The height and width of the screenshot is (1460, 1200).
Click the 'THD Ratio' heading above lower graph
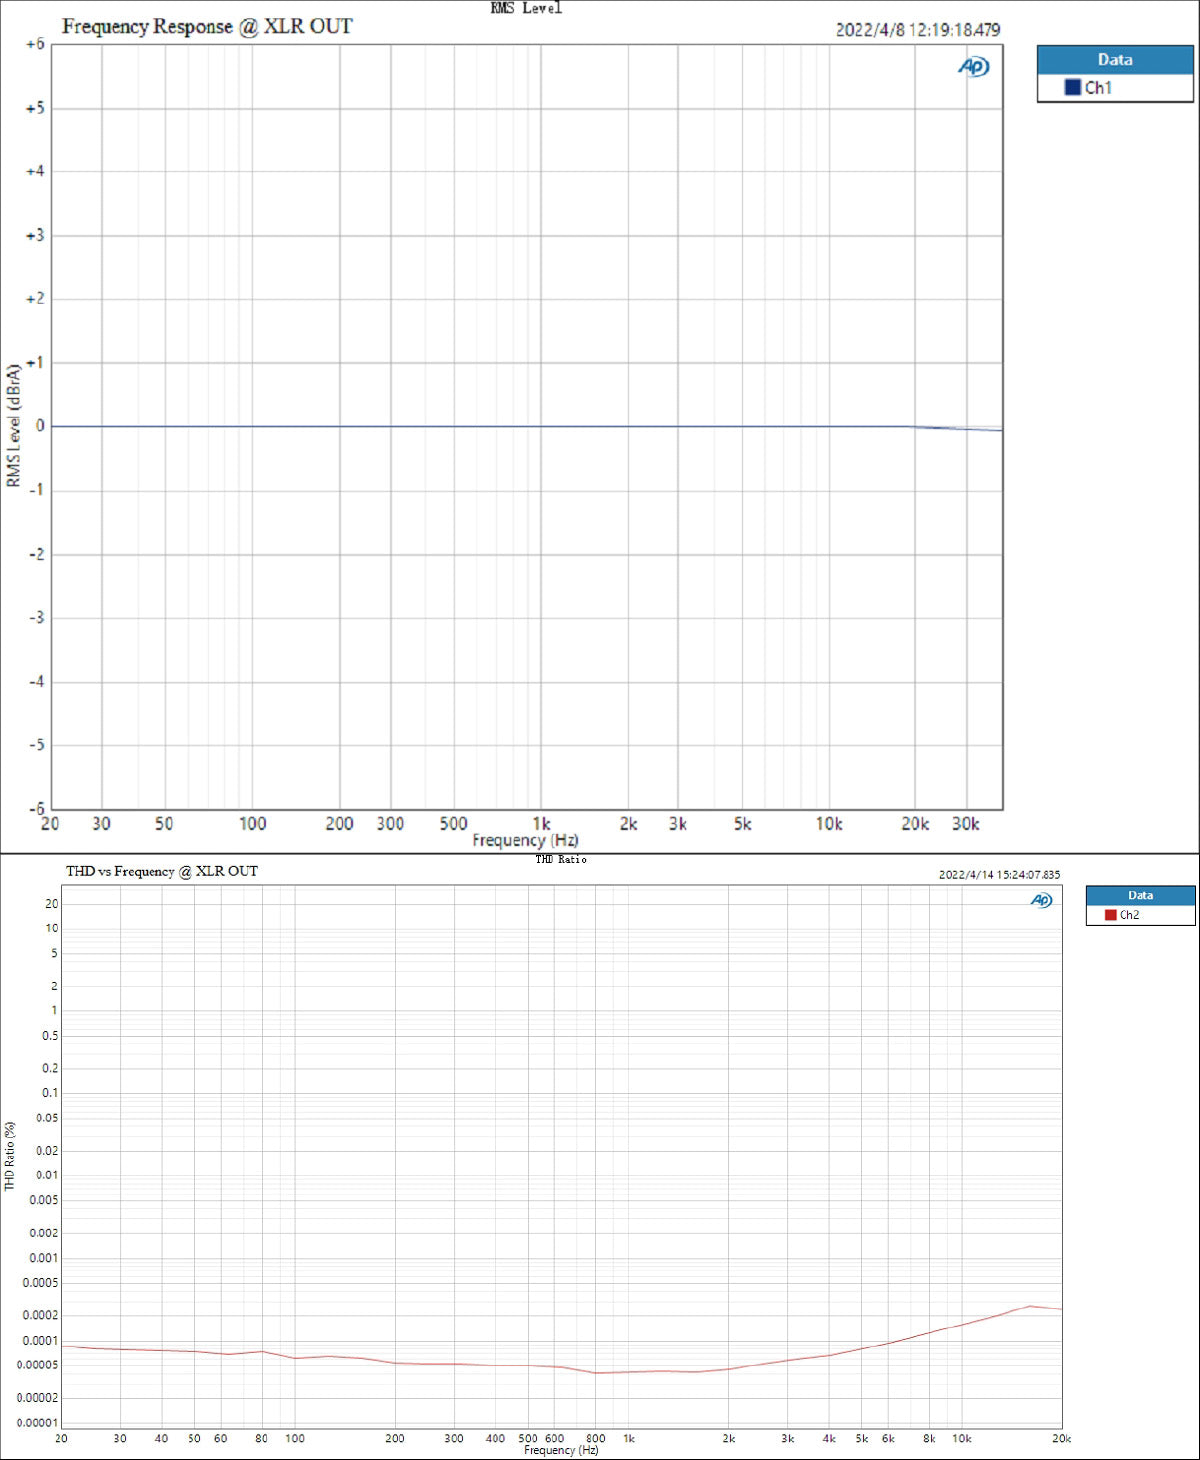(x=560, y=860)
